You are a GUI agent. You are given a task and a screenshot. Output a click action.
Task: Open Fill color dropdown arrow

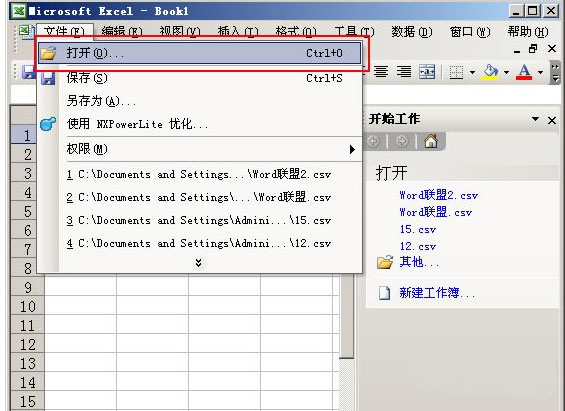506,72
